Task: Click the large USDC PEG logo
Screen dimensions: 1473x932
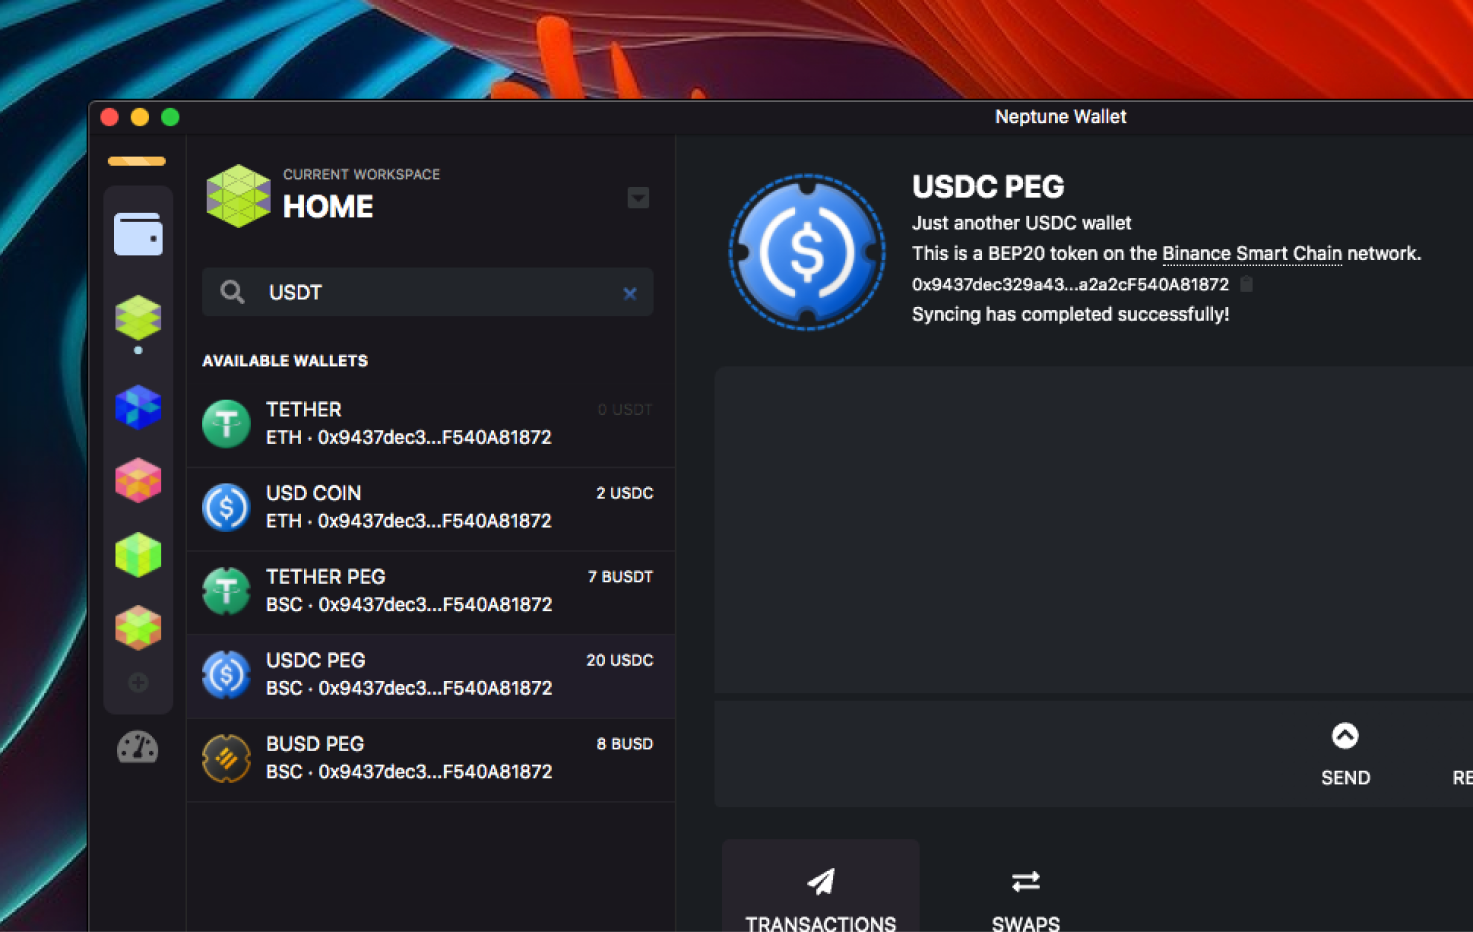Action: 807,252
